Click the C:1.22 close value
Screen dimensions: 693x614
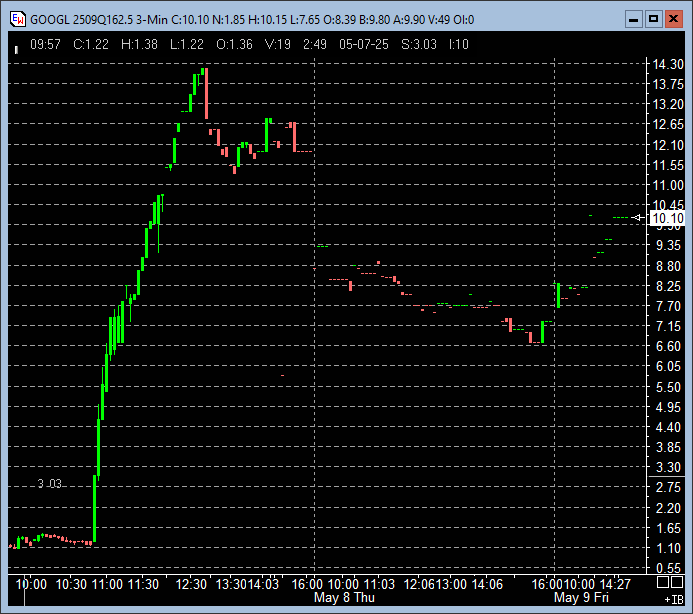pyautogui.click(x=91, y=44)
